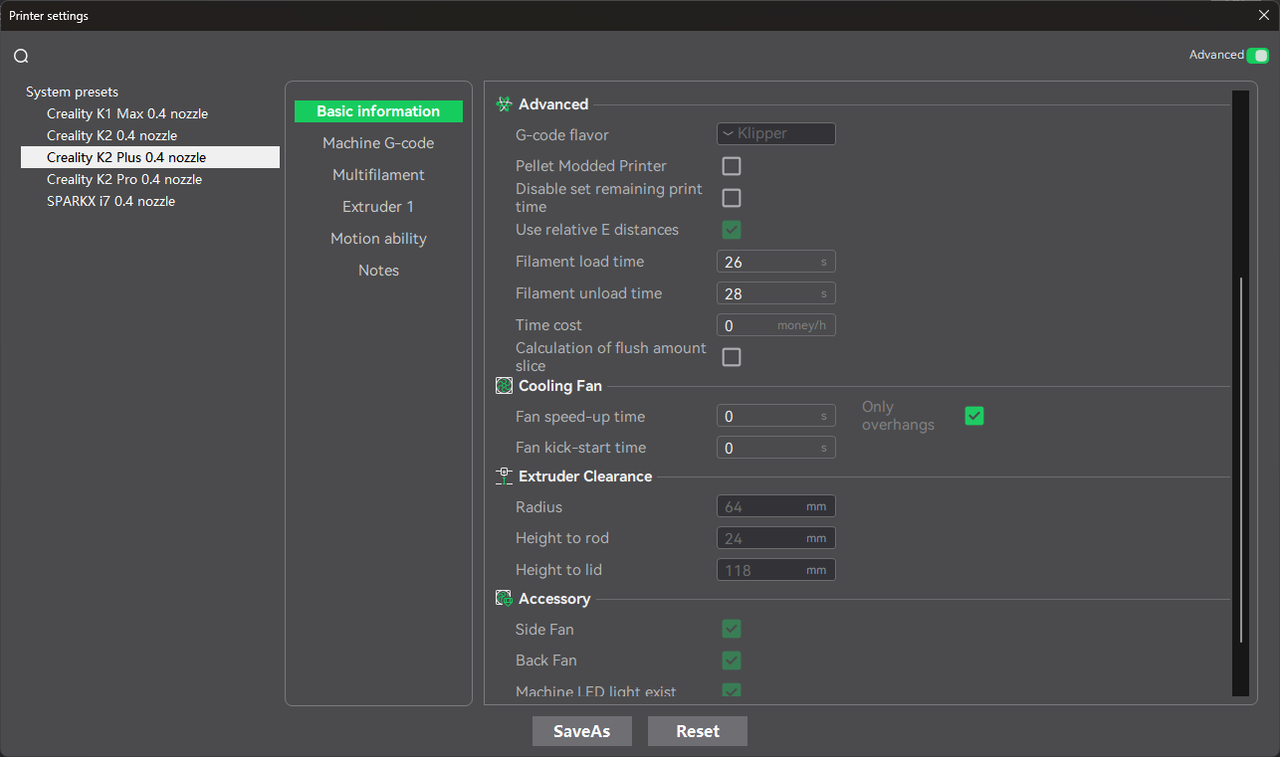Click the SaveAs button
Screen dimensions: 1280x757
click(x=582, y=731)
